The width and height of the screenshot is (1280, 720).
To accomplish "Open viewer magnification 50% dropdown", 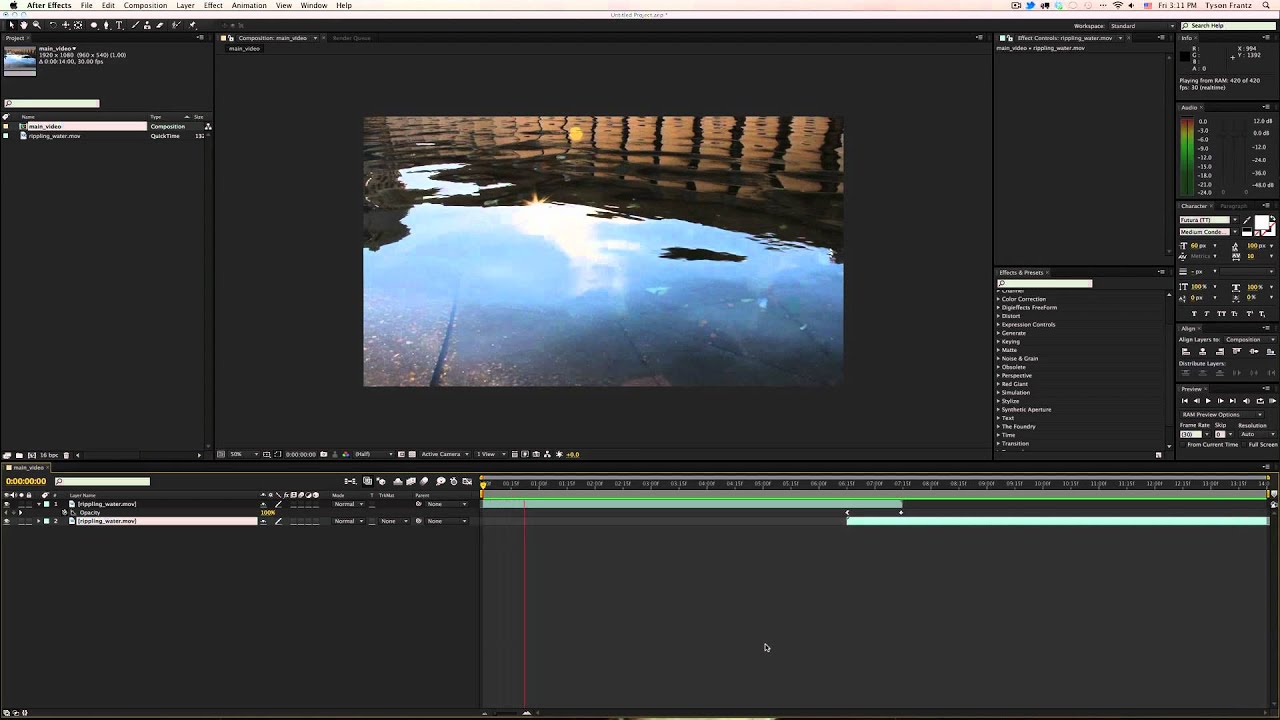I will [x=244, y=454].
